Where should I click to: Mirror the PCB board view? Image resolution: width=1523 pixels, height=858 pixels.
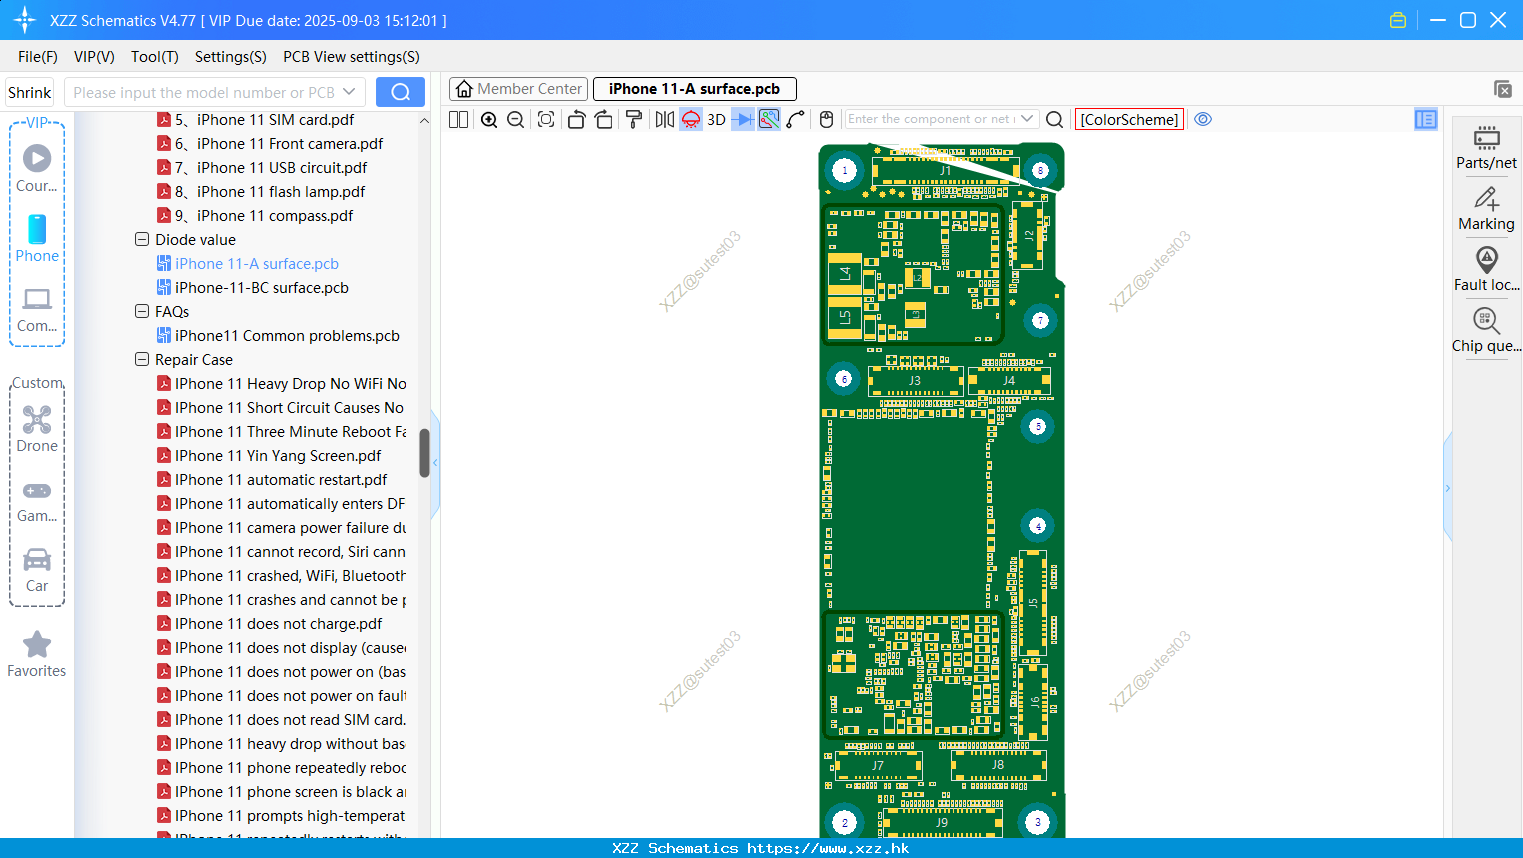(x=664, y=119)
